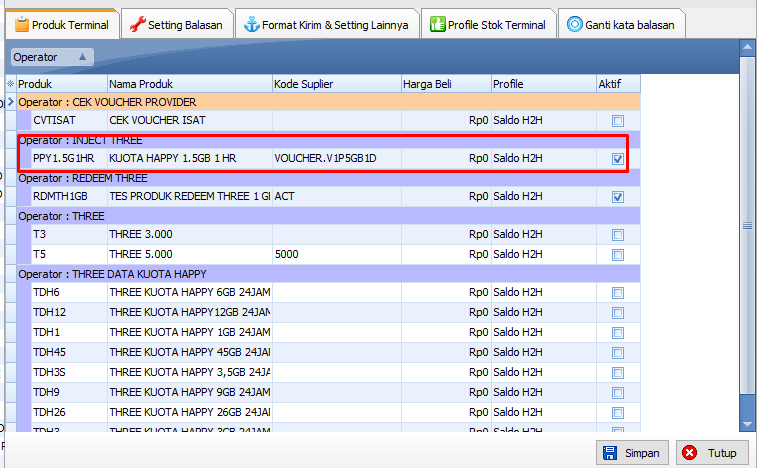Collapse the Operator : THREE group
This screenshot has height=468, width=757.
click(x=328, y=216)
